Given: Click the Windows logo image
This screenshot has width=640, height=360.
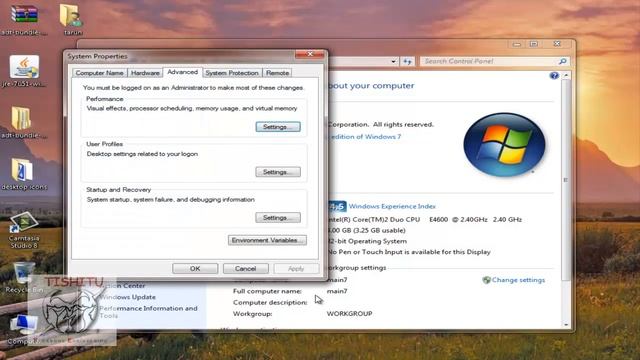Looking at the screenshot, I should point(504,144).
